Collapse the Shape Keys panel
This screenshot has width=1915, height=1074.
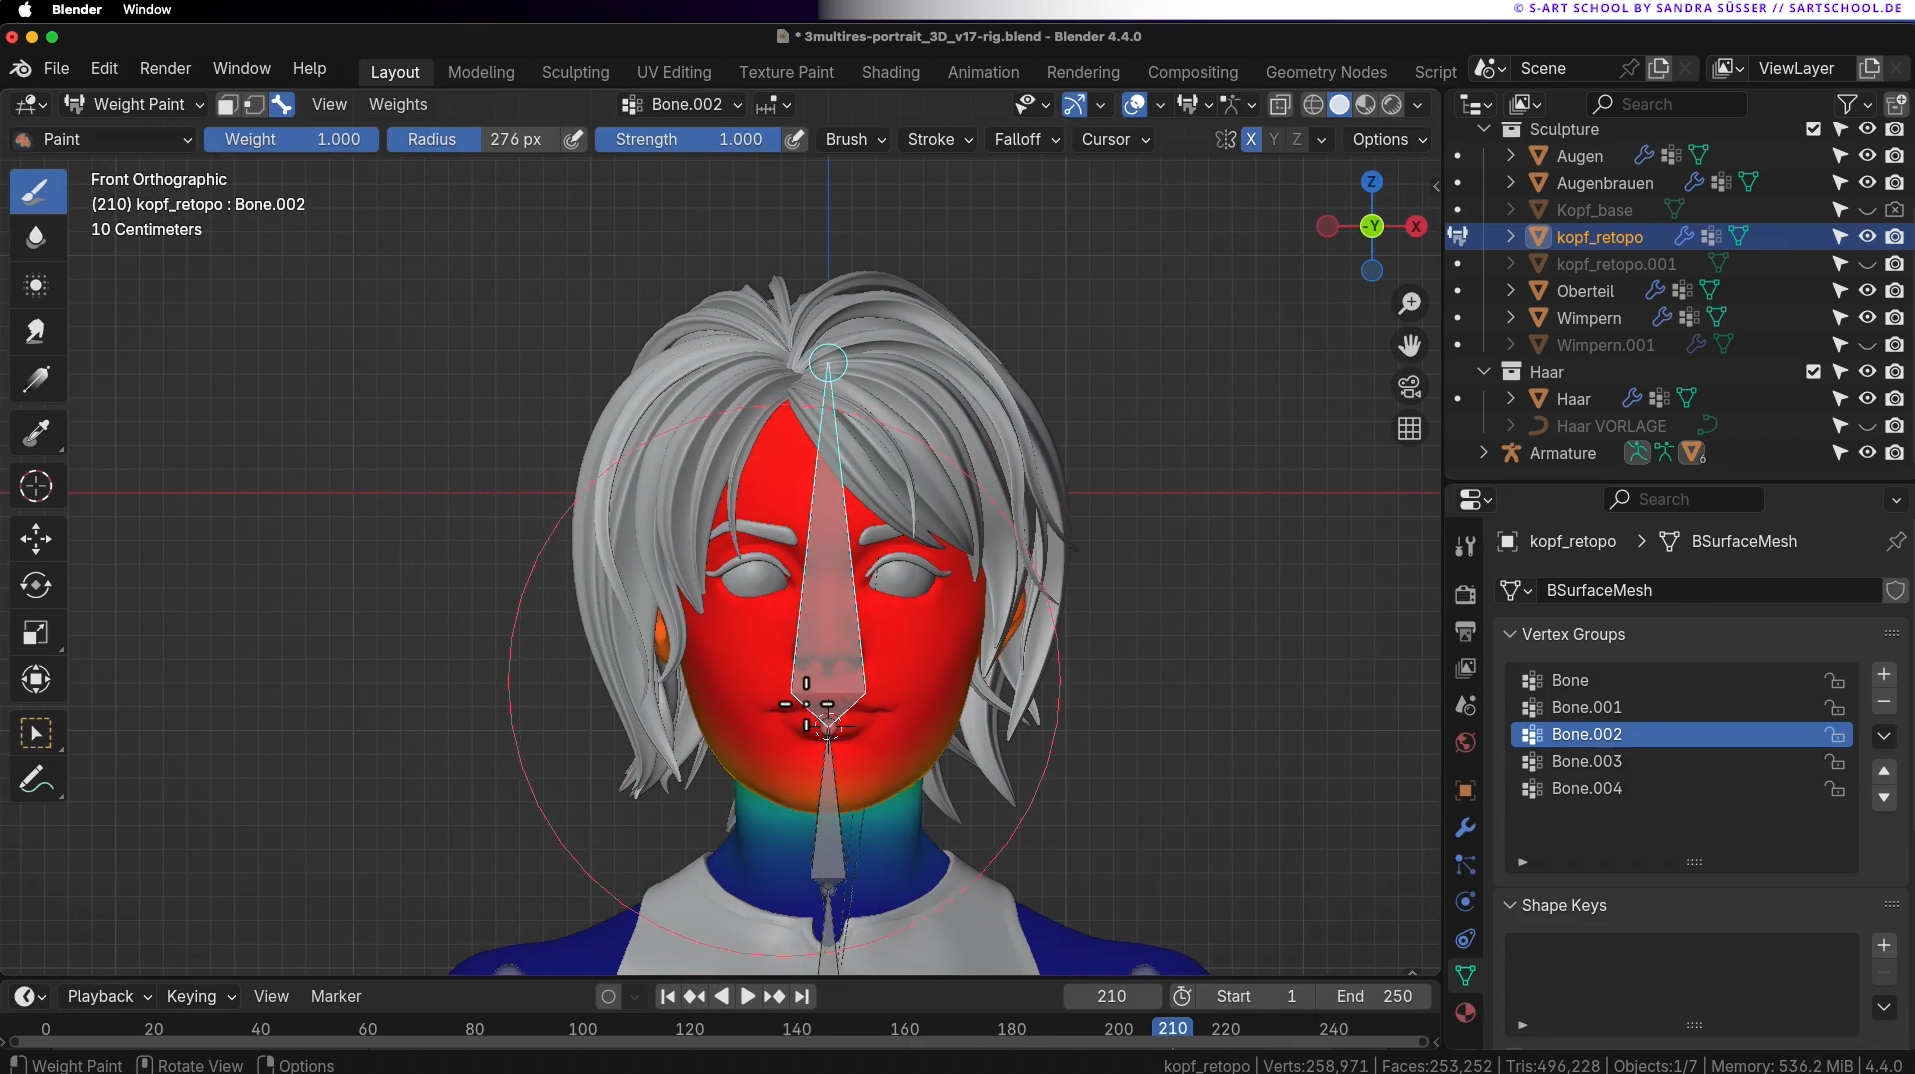[1510, 906]
